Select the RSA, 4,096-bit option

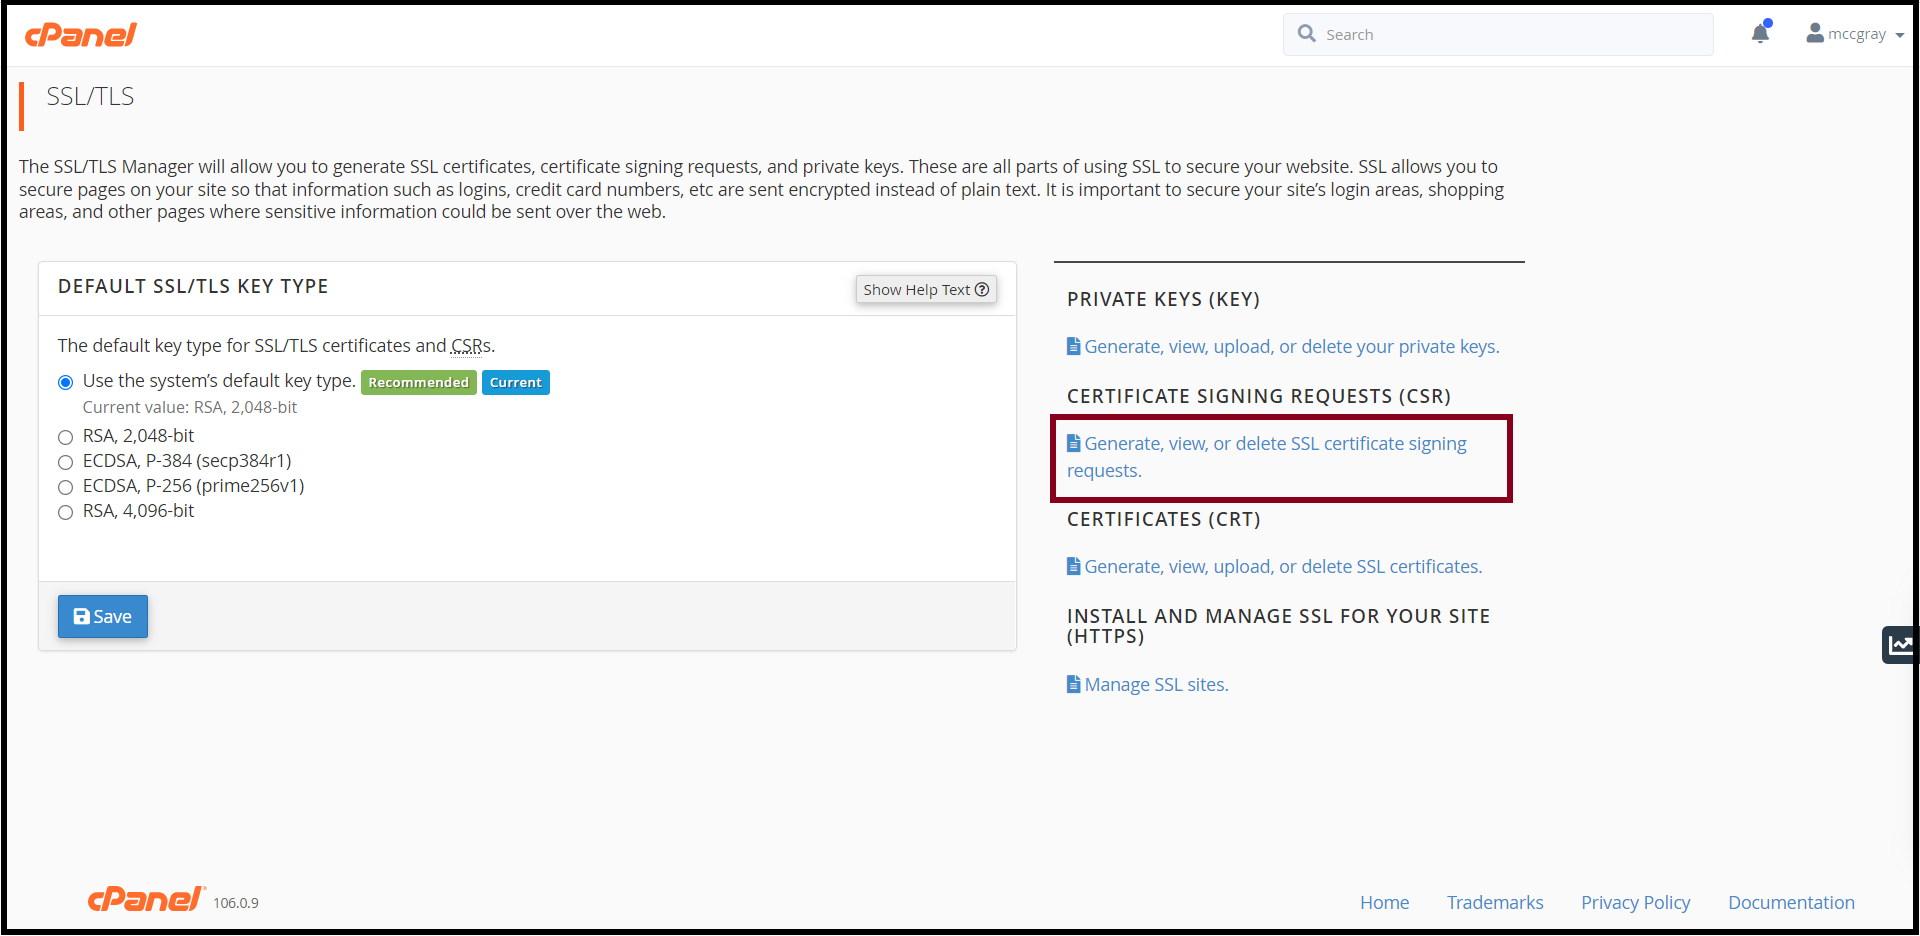(x=66, y=512)
